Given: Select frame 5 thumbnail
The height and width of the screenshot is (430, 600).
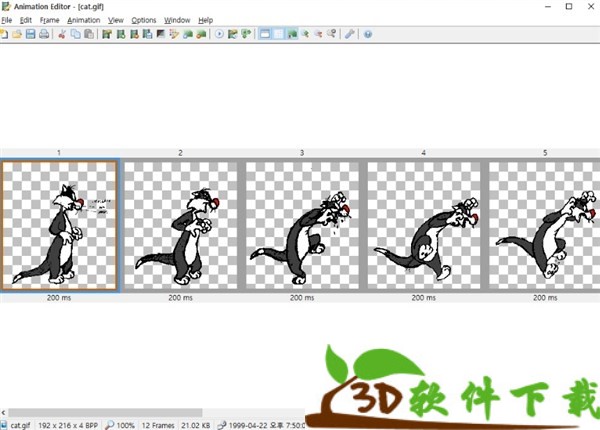Looking at the screenshot, I should pyautogui.click(x=545, y=225).
